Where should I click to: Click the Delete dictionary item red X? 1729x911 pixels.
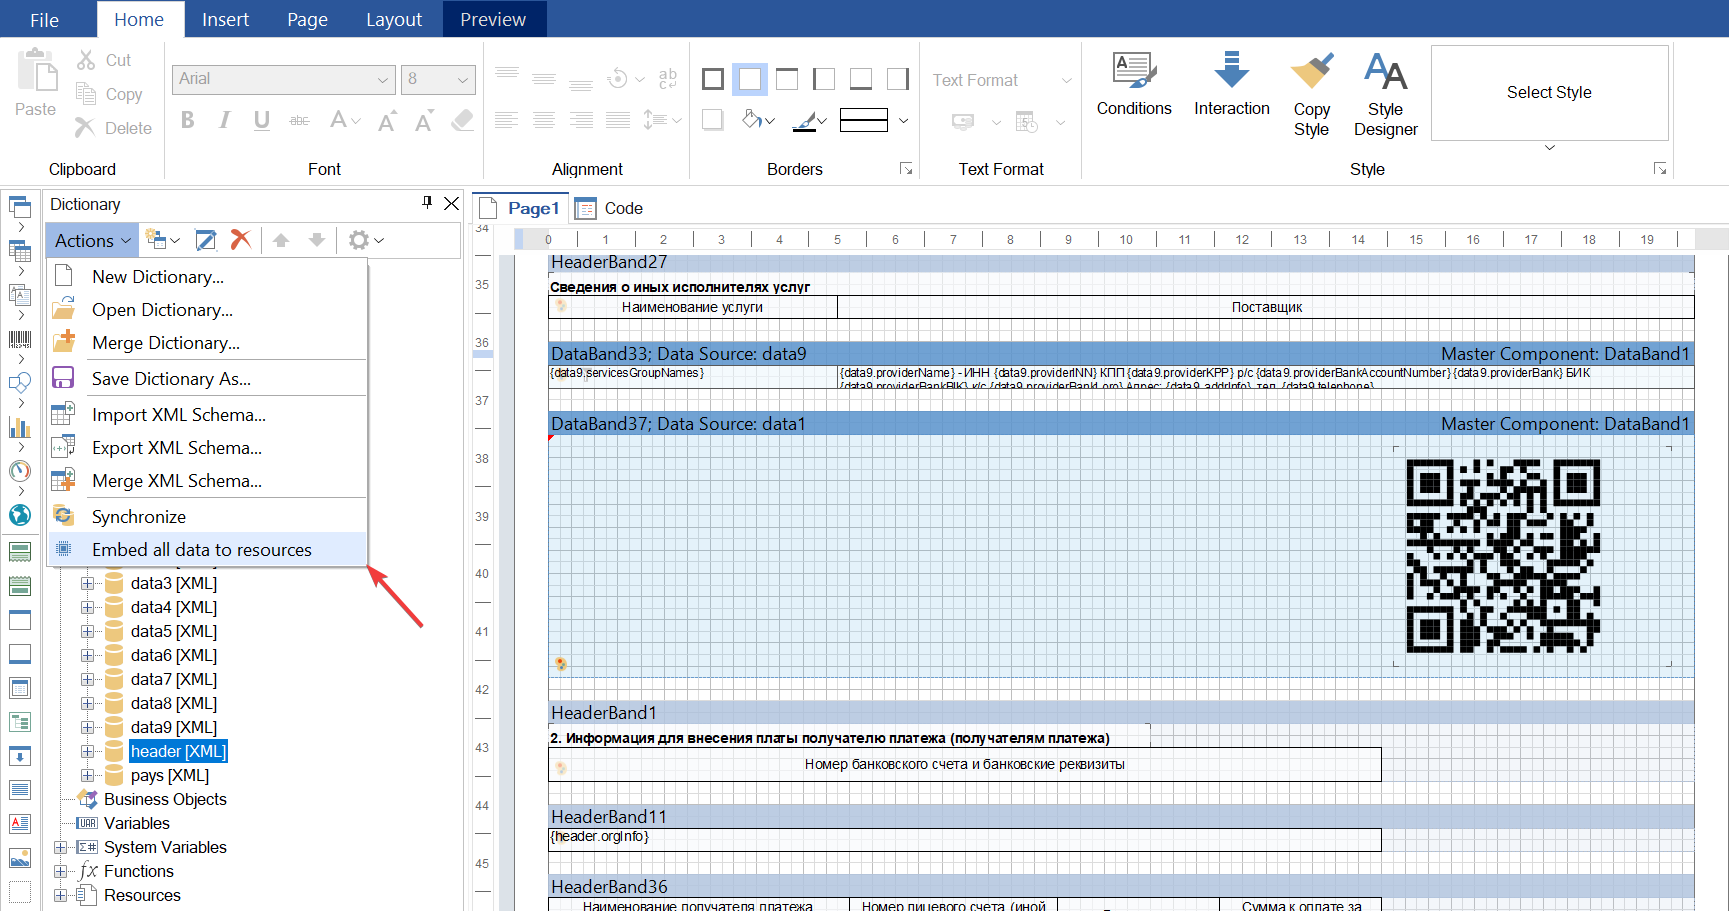tap(240, 240)
